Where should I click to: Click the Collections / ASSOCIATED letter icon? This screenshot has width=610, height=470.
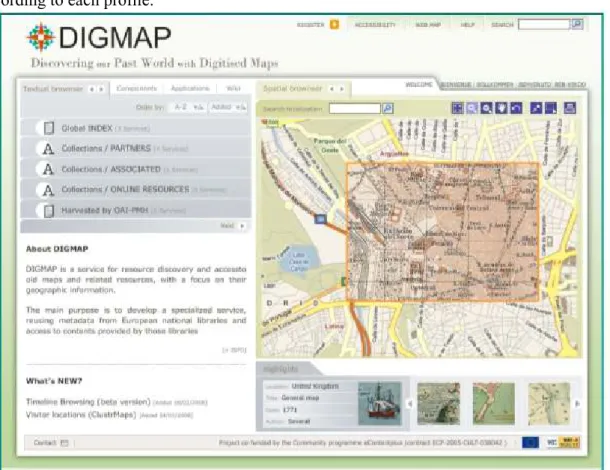coord(48,169)
